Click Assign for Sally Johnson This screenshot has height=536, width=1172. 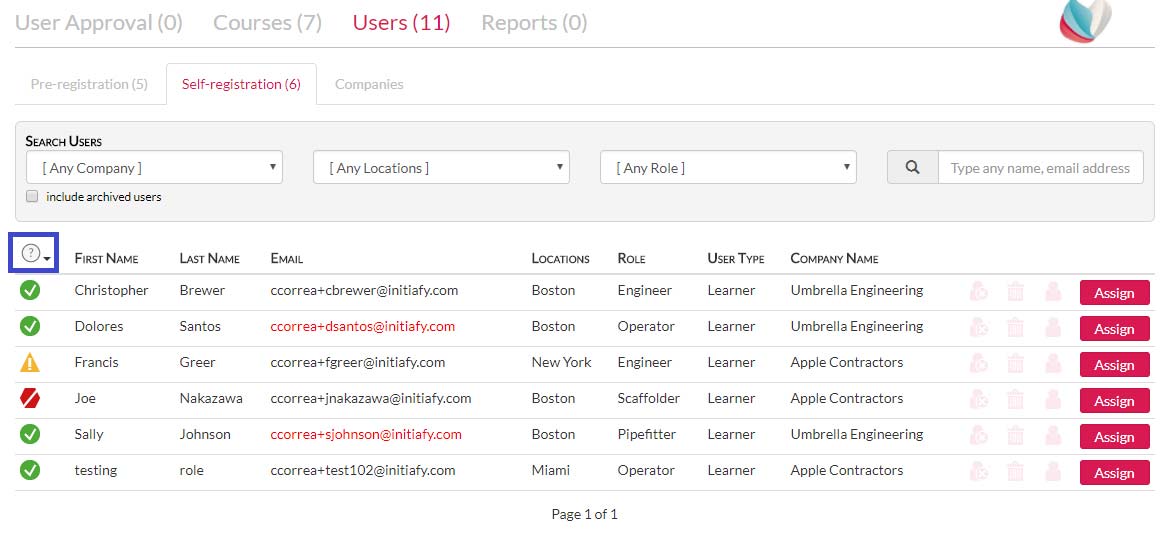point(1114,437)
